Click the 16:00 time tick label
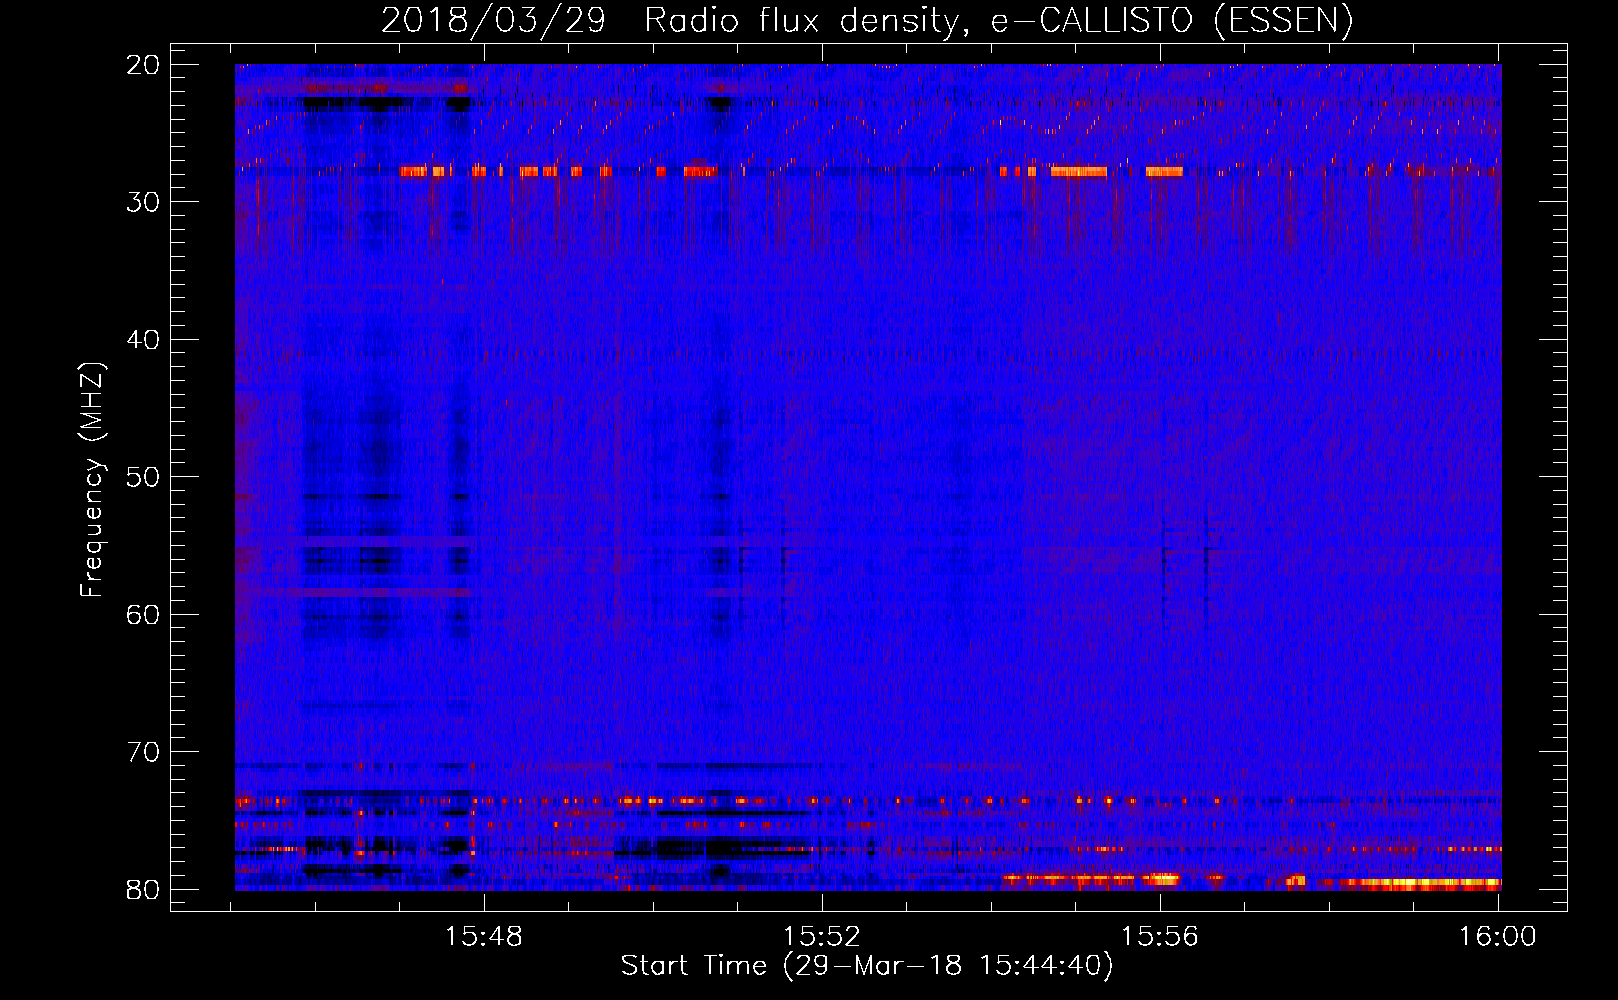The height and width of the screenshot is (1000, 1618). 1497,937
